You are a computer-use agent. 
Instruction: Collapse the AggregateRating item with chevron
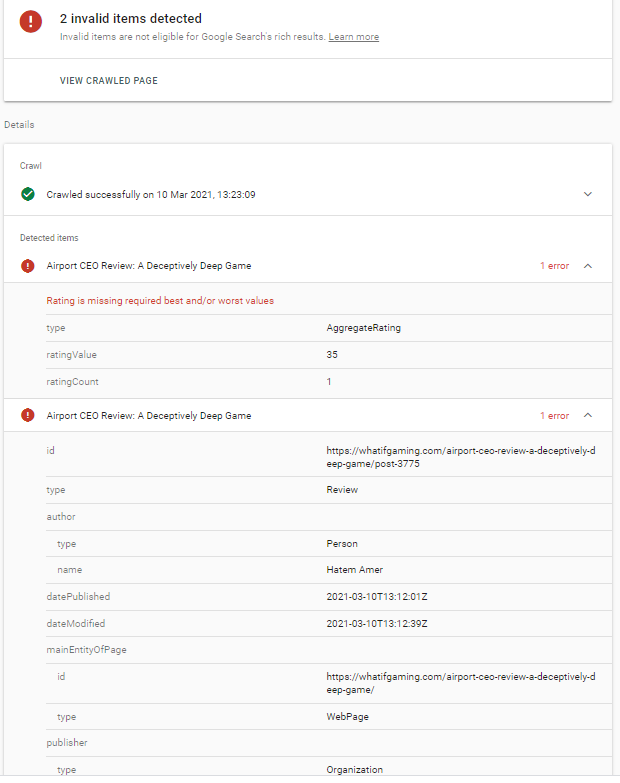[588, 266]
